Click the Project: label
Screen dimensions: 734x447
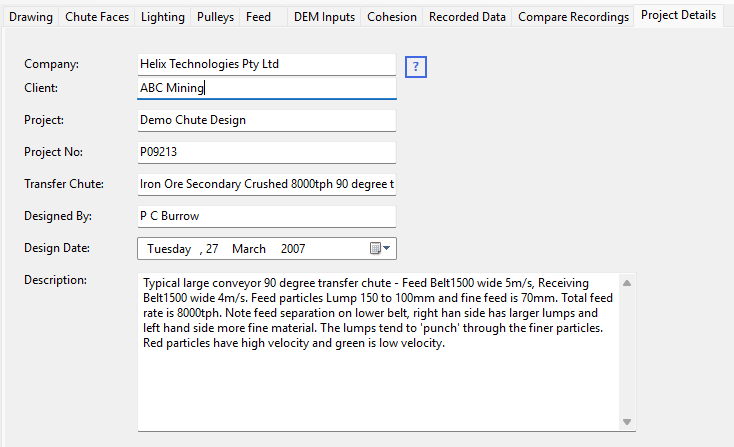tap(44, 120)
